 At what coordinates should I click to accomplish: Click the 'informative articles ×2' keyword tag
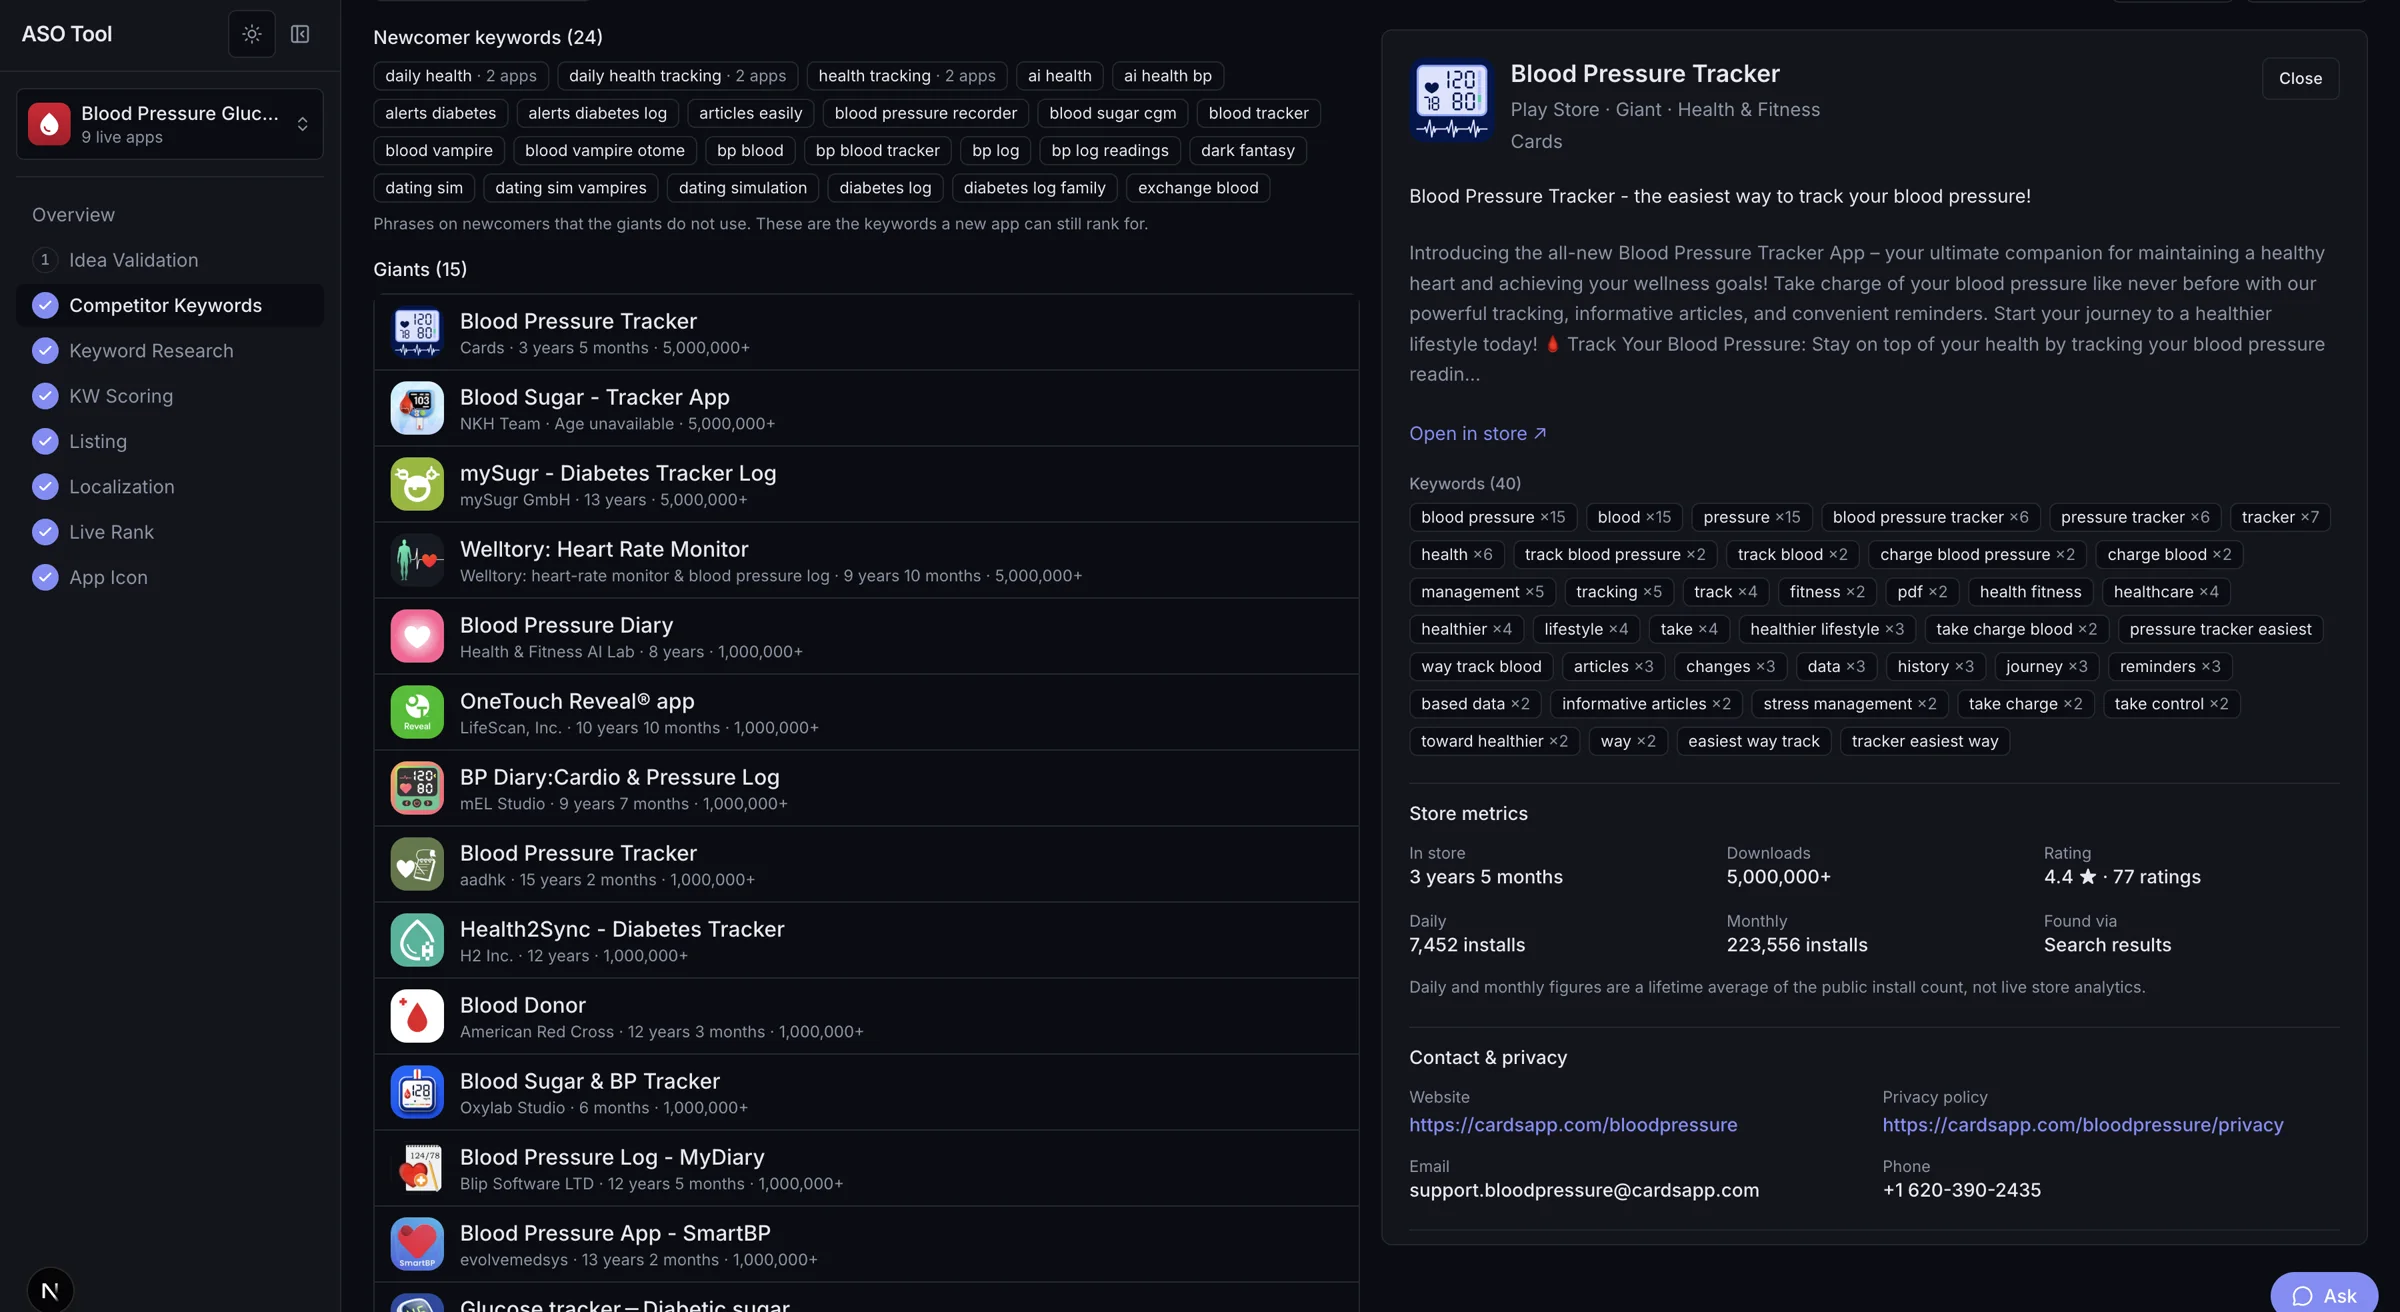tap(1646, 705)
